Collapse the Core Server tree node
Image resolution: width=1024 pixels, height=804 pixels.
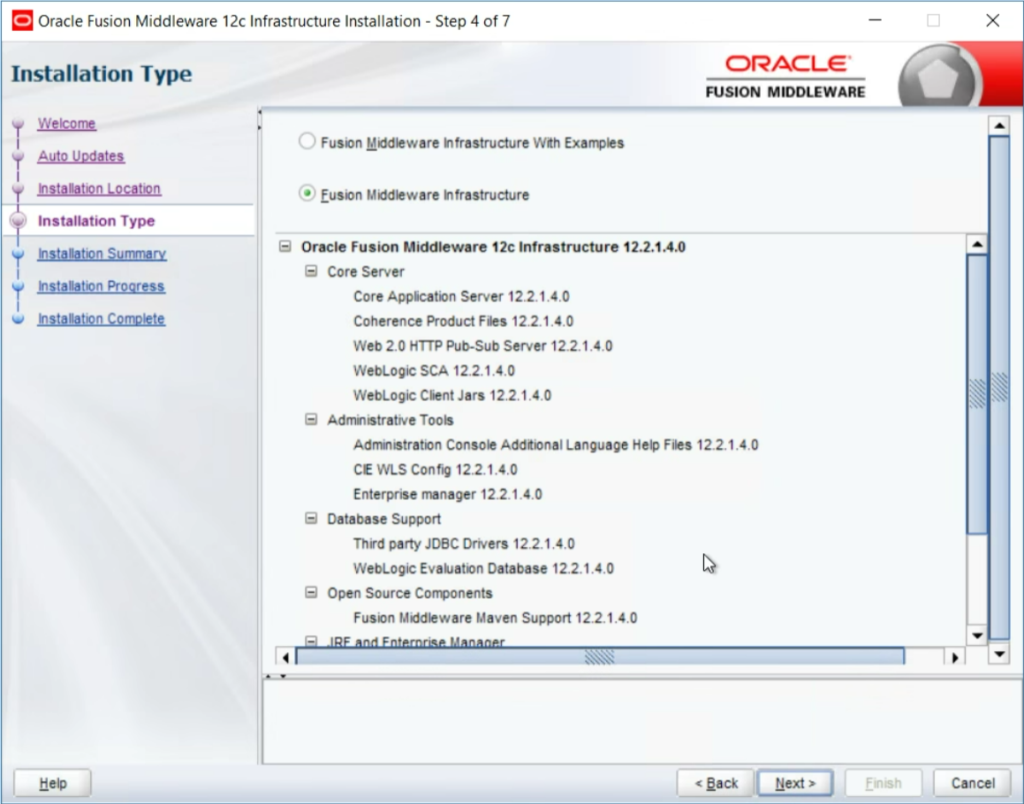click(x=311, y=271)
